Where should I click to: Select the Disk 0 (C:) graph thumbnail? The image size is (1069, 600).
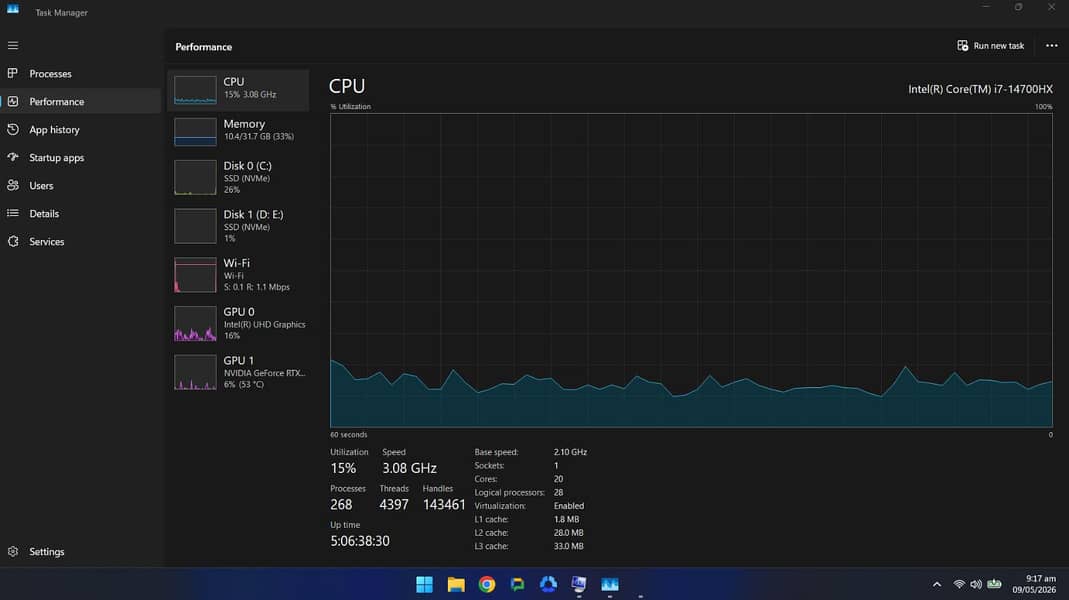[195, 177]
